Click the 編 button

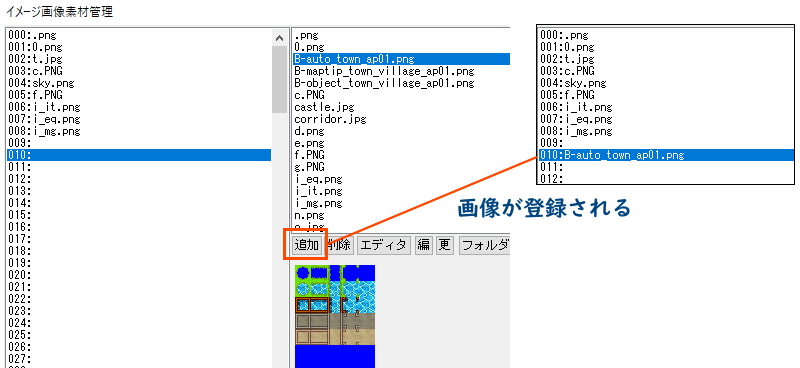click(423, 246)
